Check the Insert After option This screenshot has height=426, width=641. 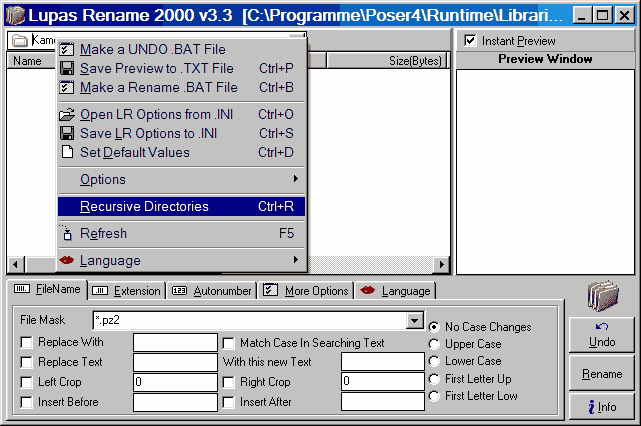click(x=229, y=402)
